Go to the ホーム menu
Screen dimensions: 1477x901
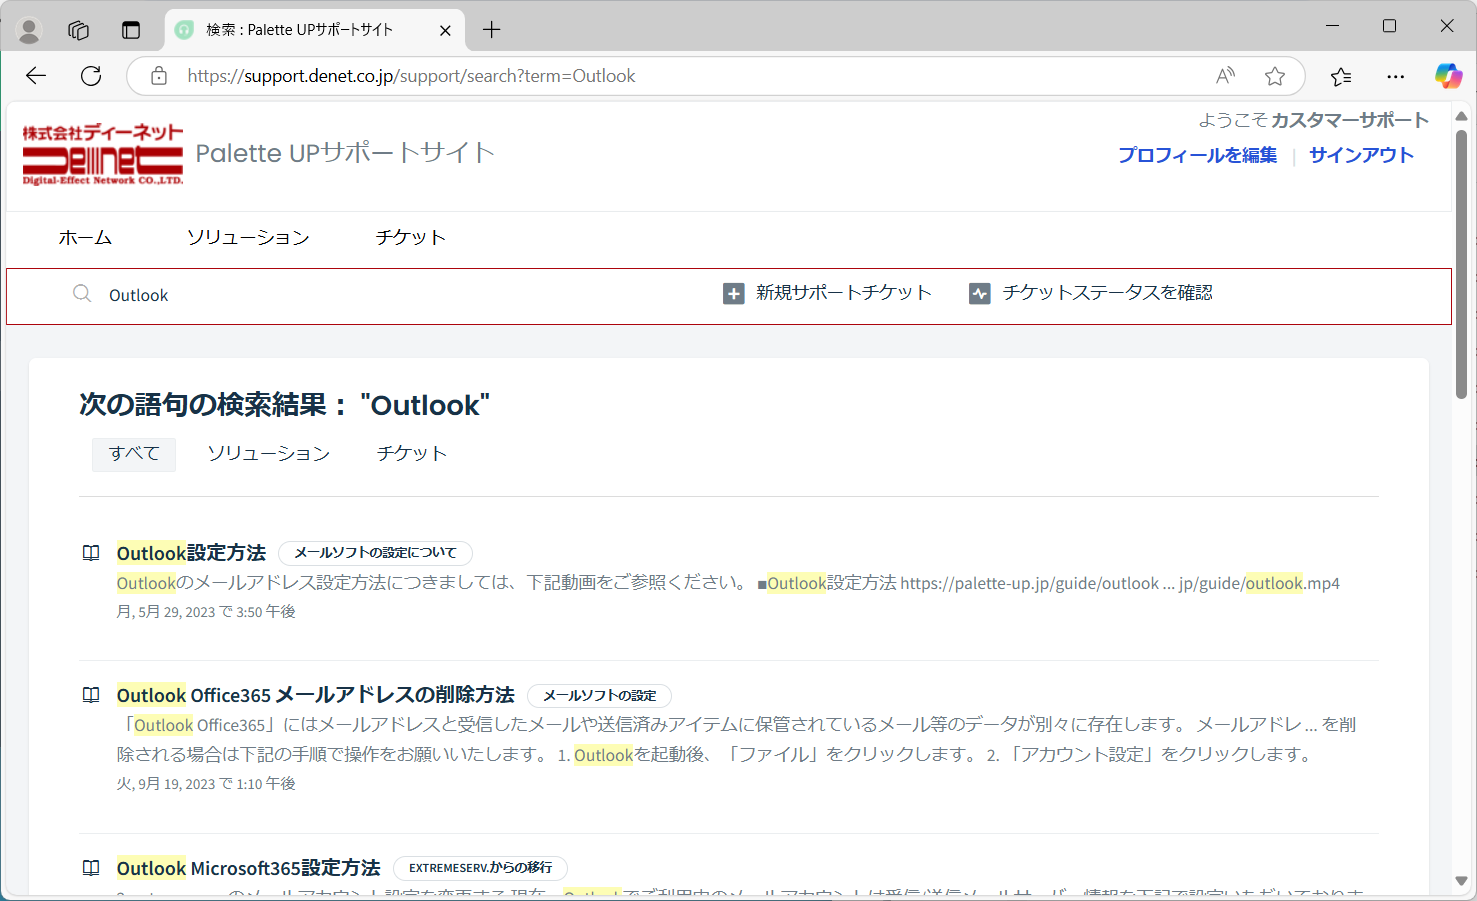85,238
